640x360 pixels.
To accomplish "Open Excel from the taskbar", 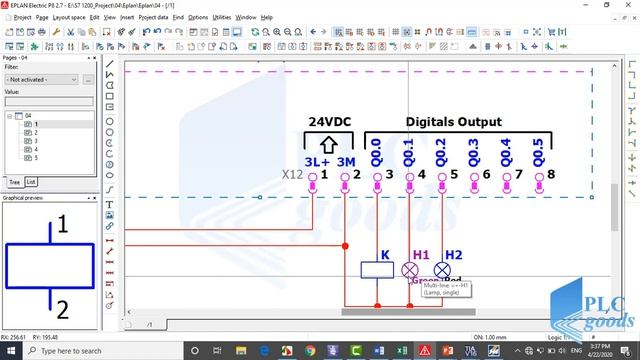I will tap(402, 351).
